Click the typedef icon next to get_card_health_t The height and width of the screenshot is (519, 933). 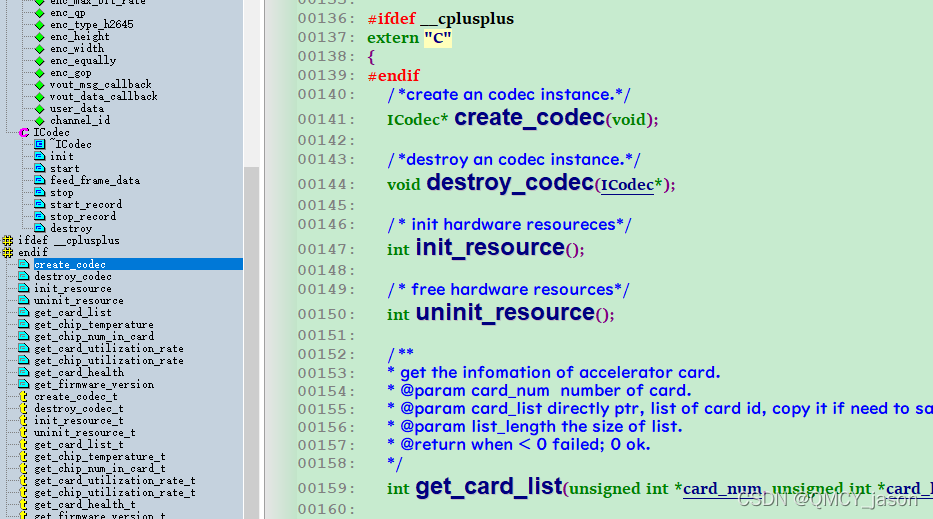(x=24, y=505)
